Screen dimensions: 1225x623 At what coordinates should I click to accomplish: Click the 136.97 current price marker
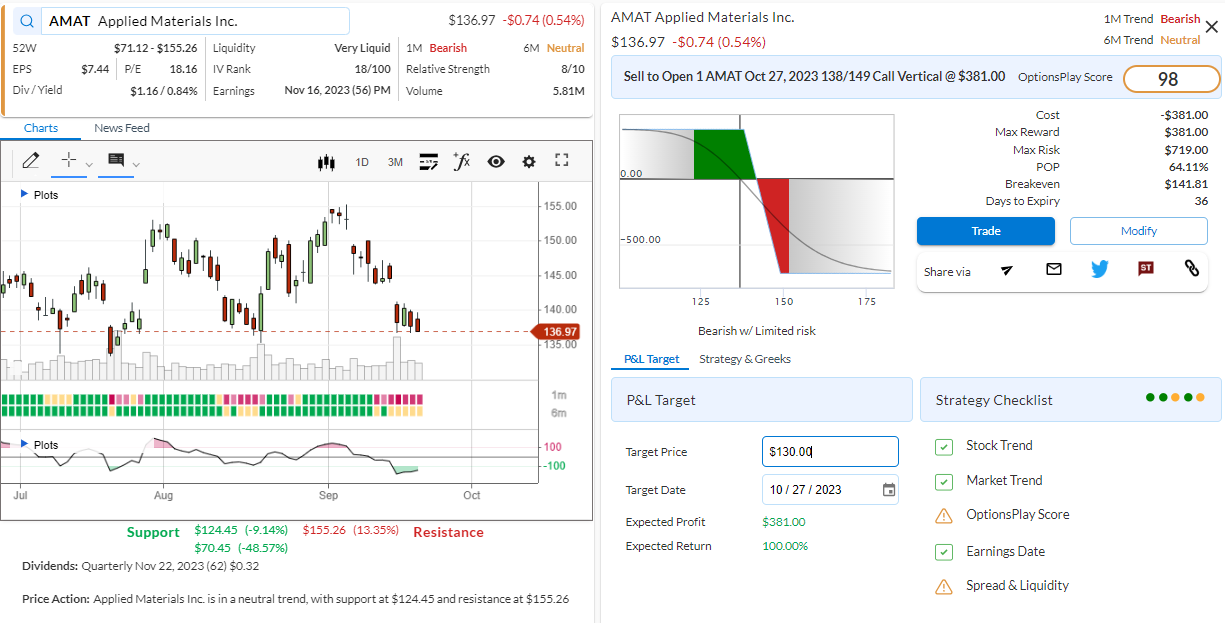[558, 332]
